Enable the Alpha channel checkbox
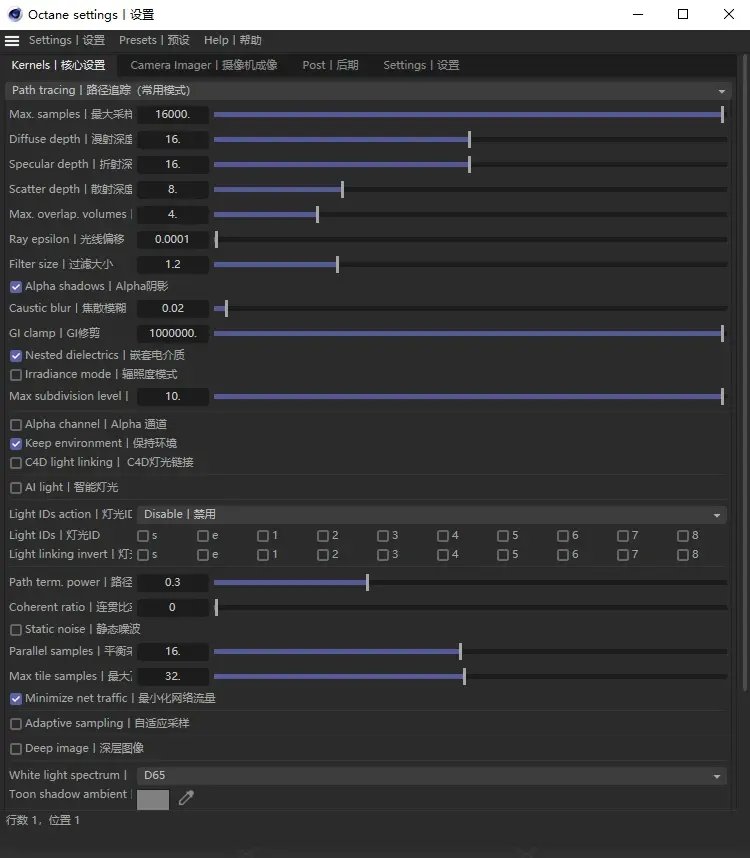The height and width of the screenshot is (858, 750). coord(15,424)
